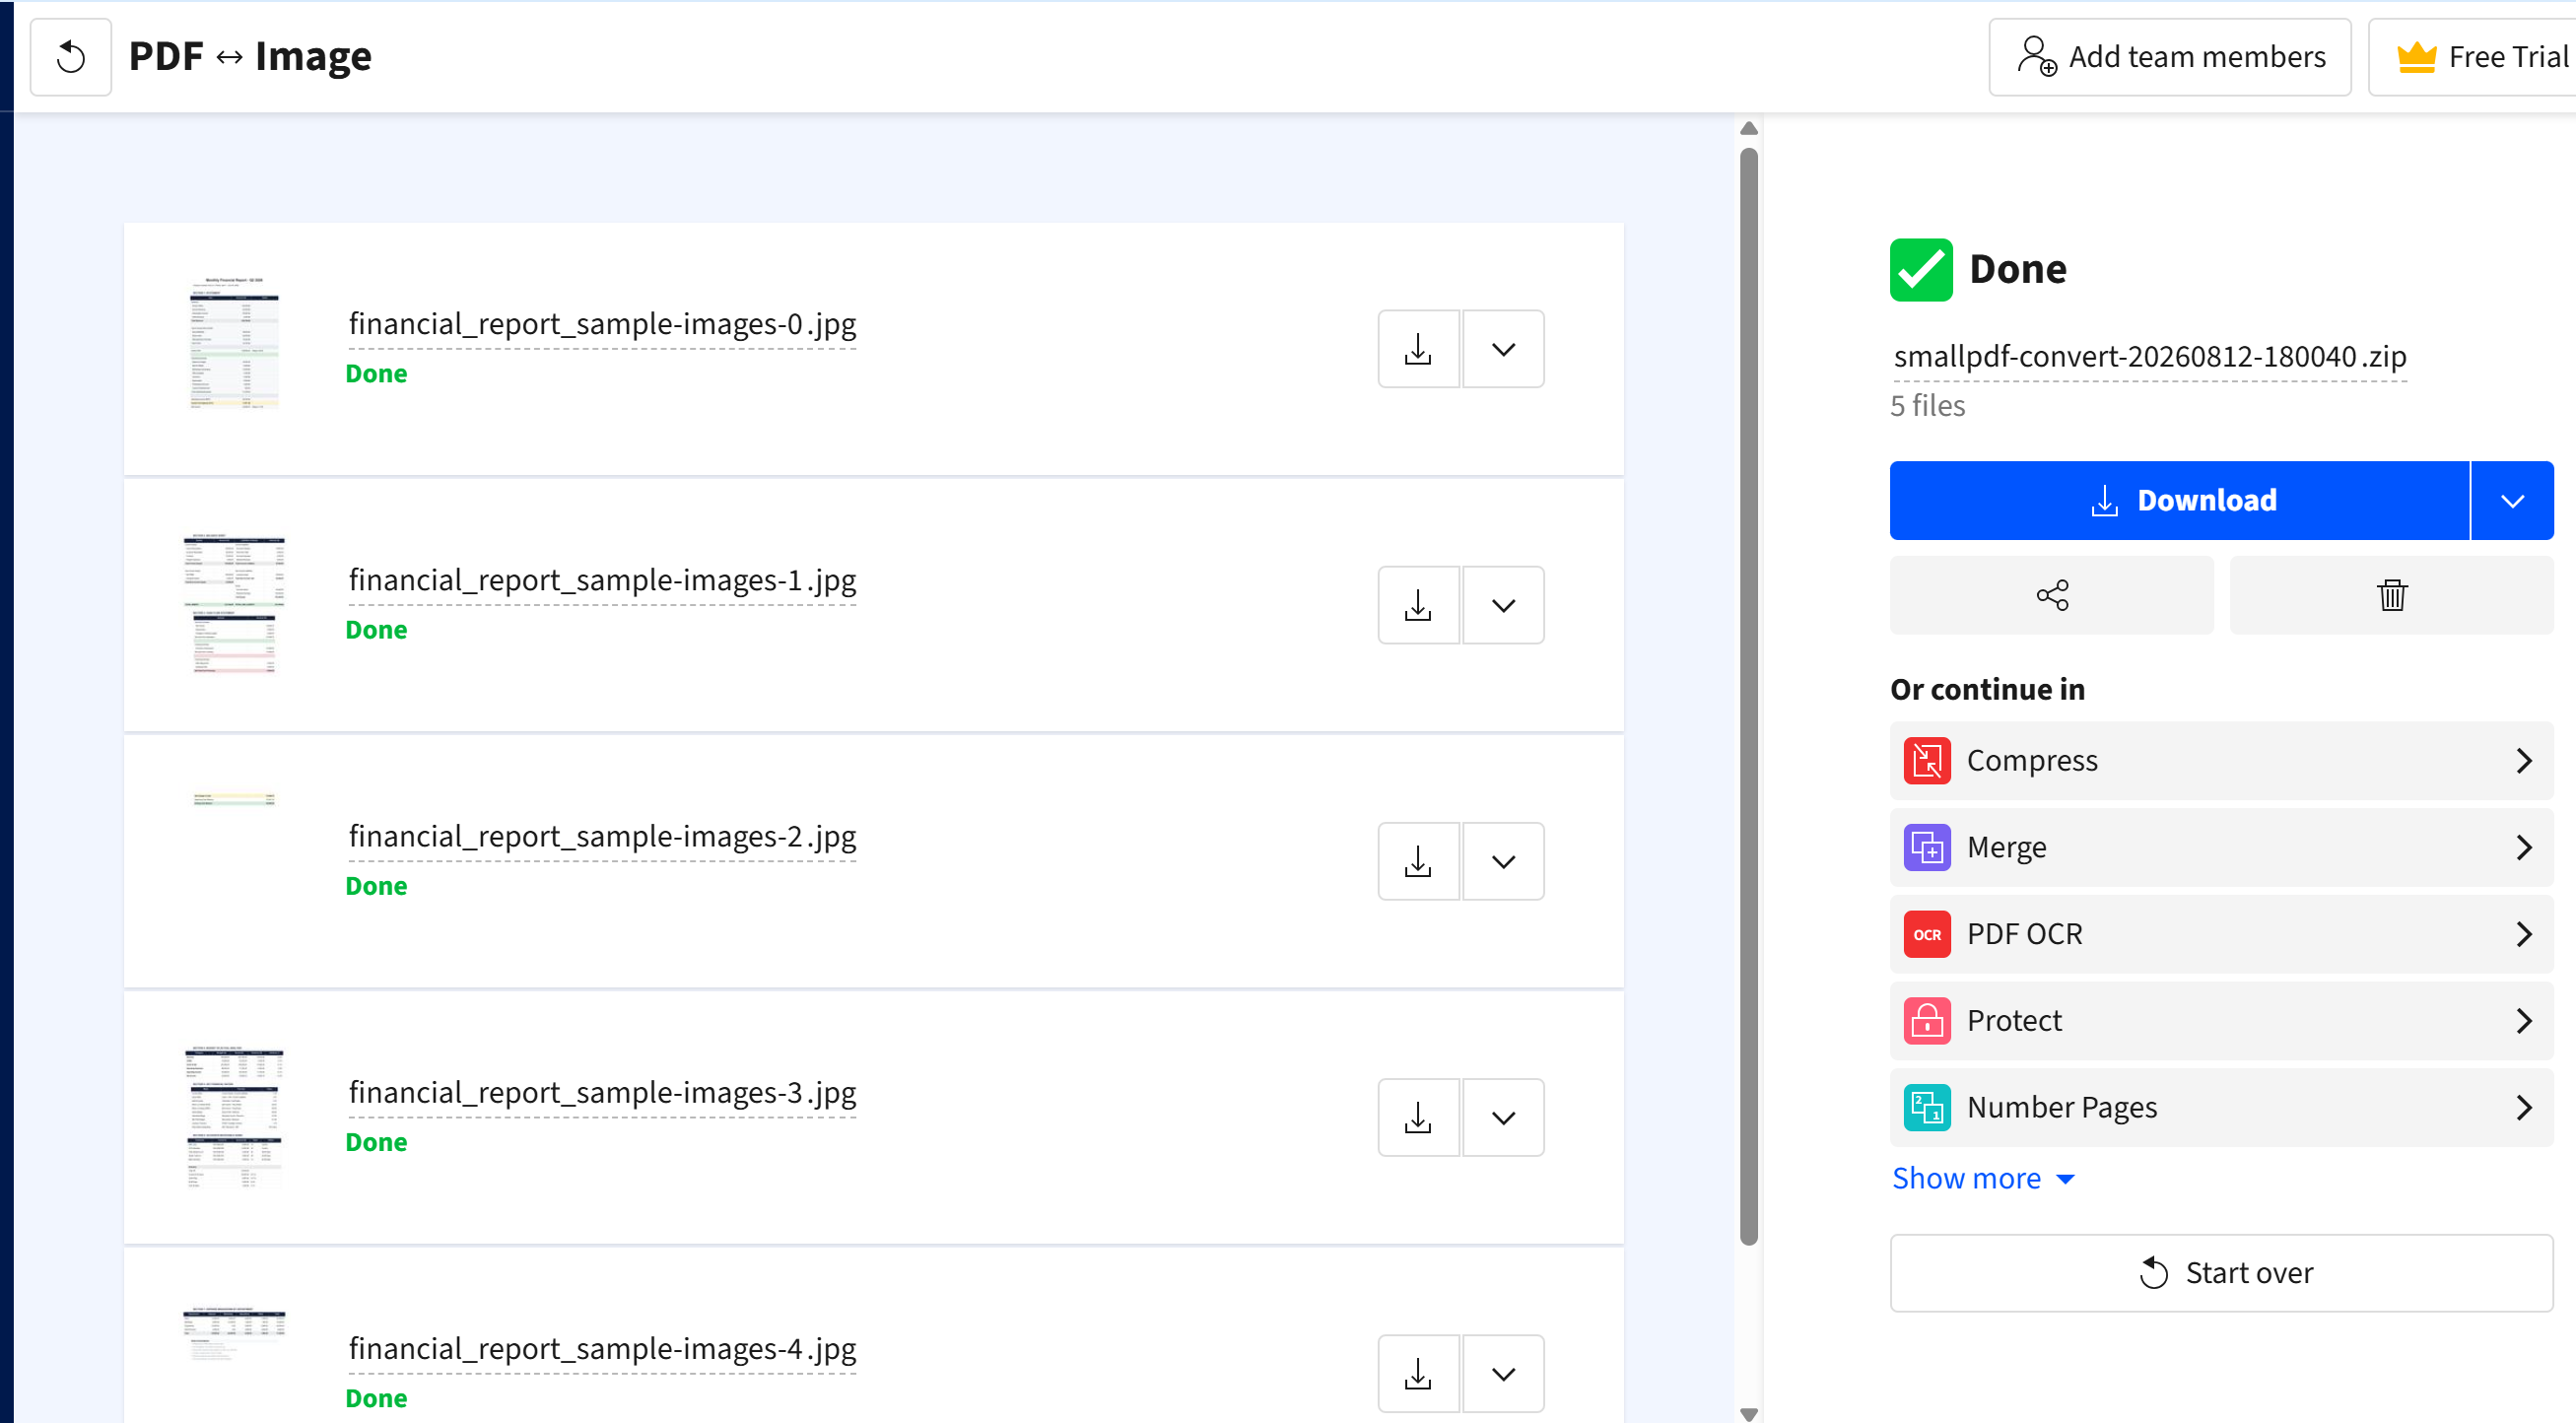Click Done status under images-2.jpg

(376, 886)
